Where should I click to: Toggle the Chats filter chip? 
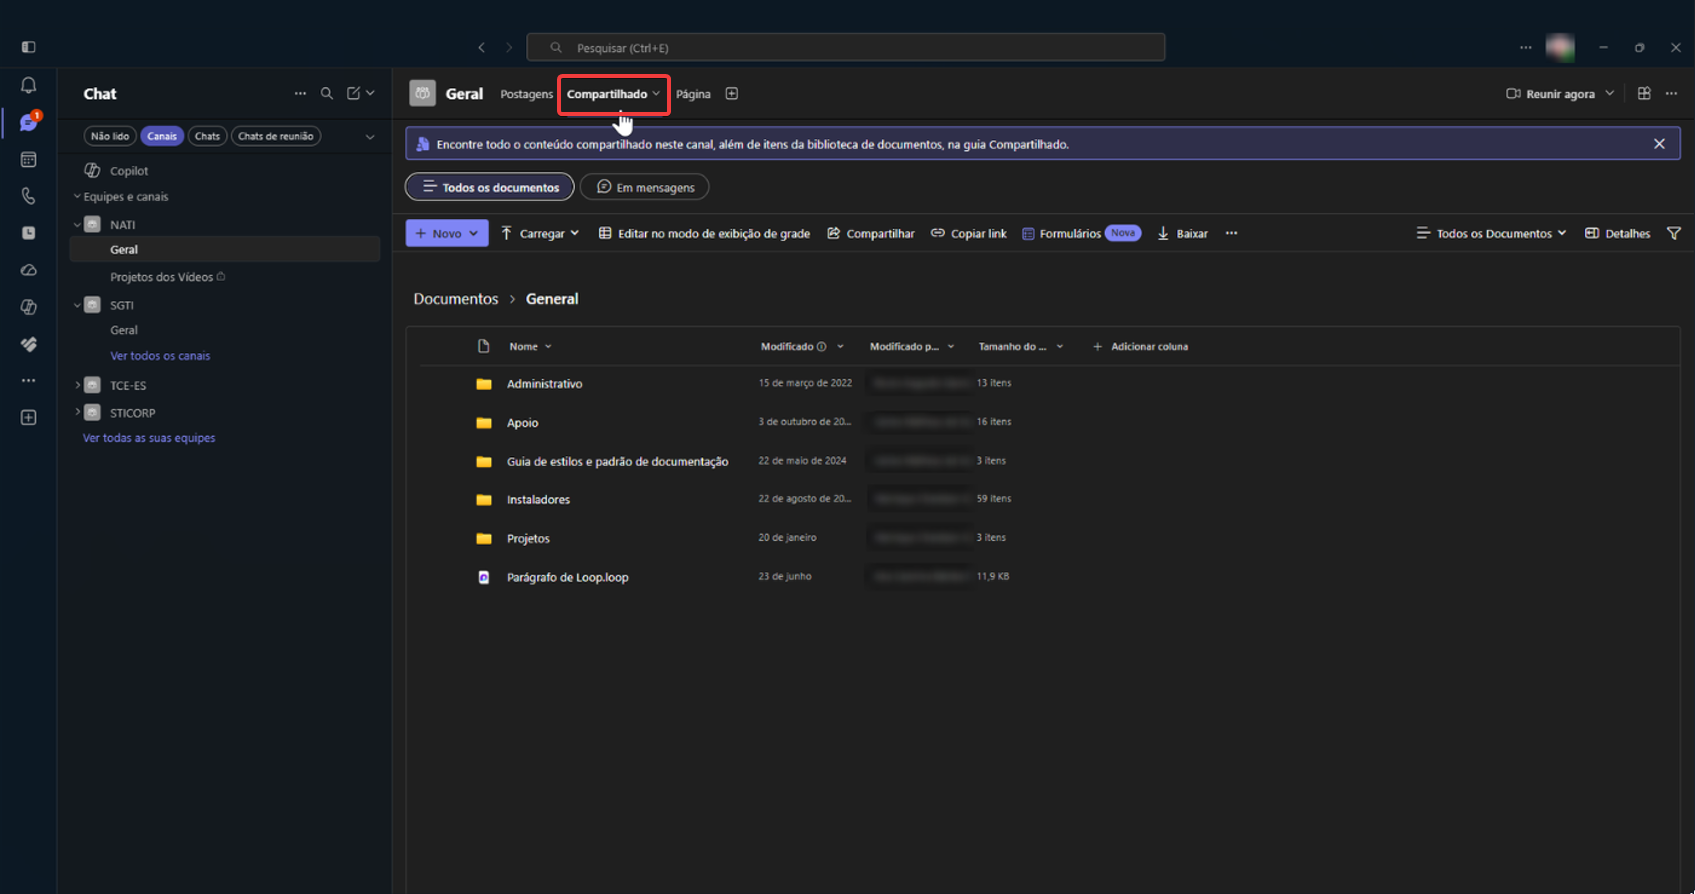pos(207,136)
